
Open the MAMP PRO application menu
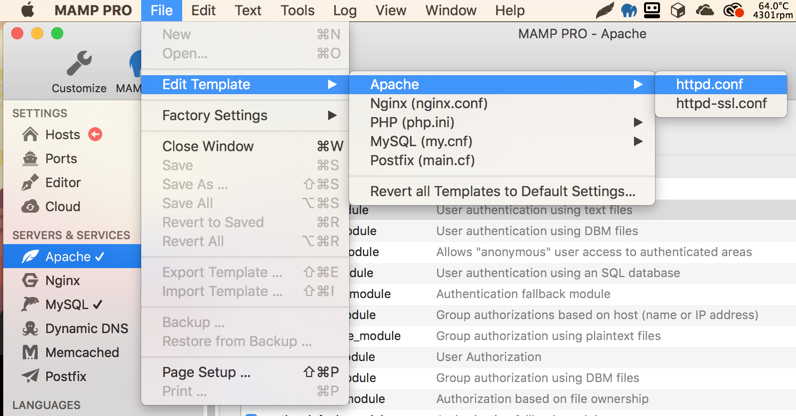tap(93, 10)
